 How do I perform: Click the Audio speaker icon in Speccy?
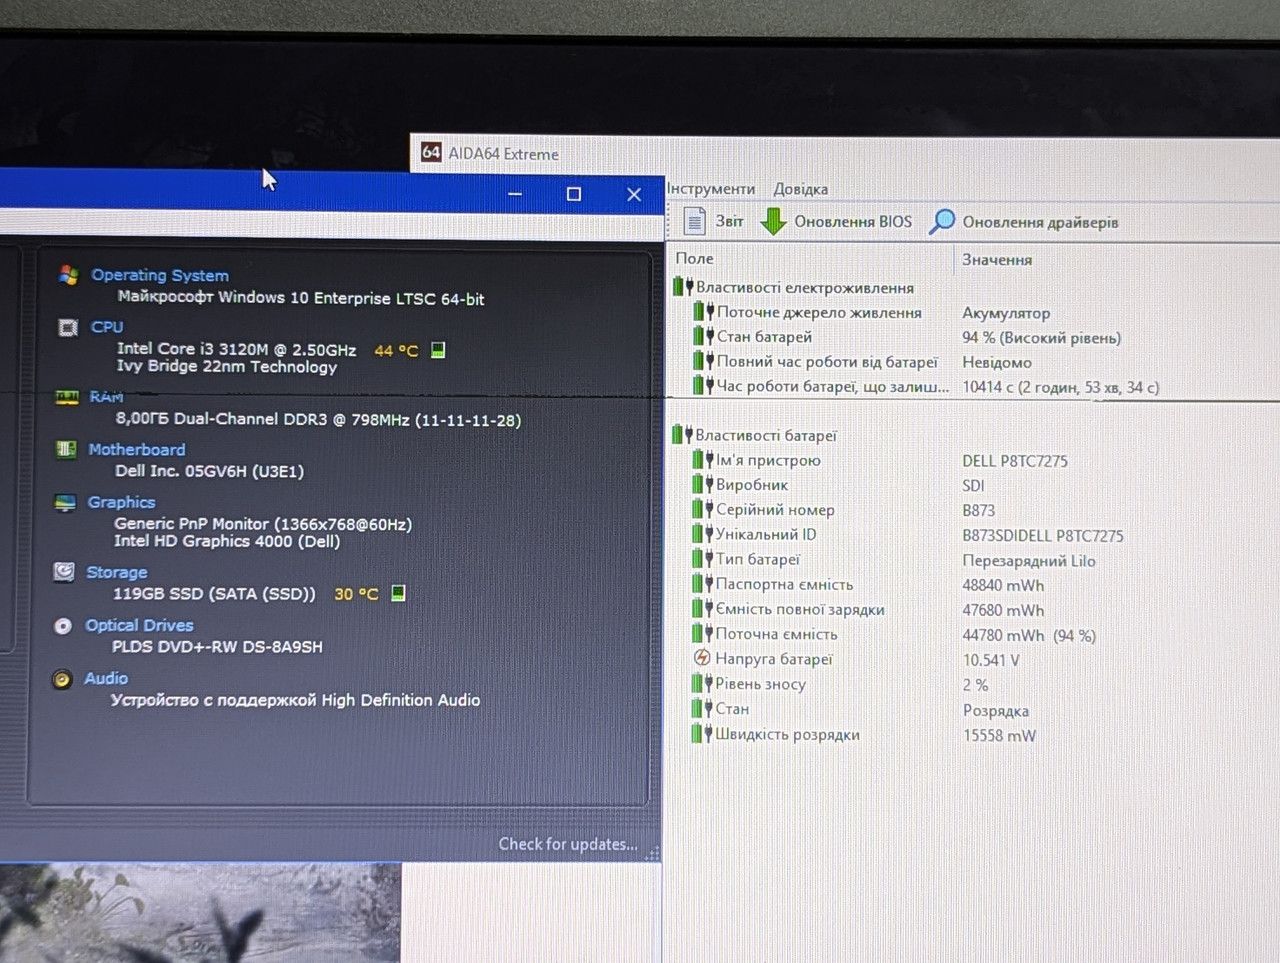pos(62,679)
